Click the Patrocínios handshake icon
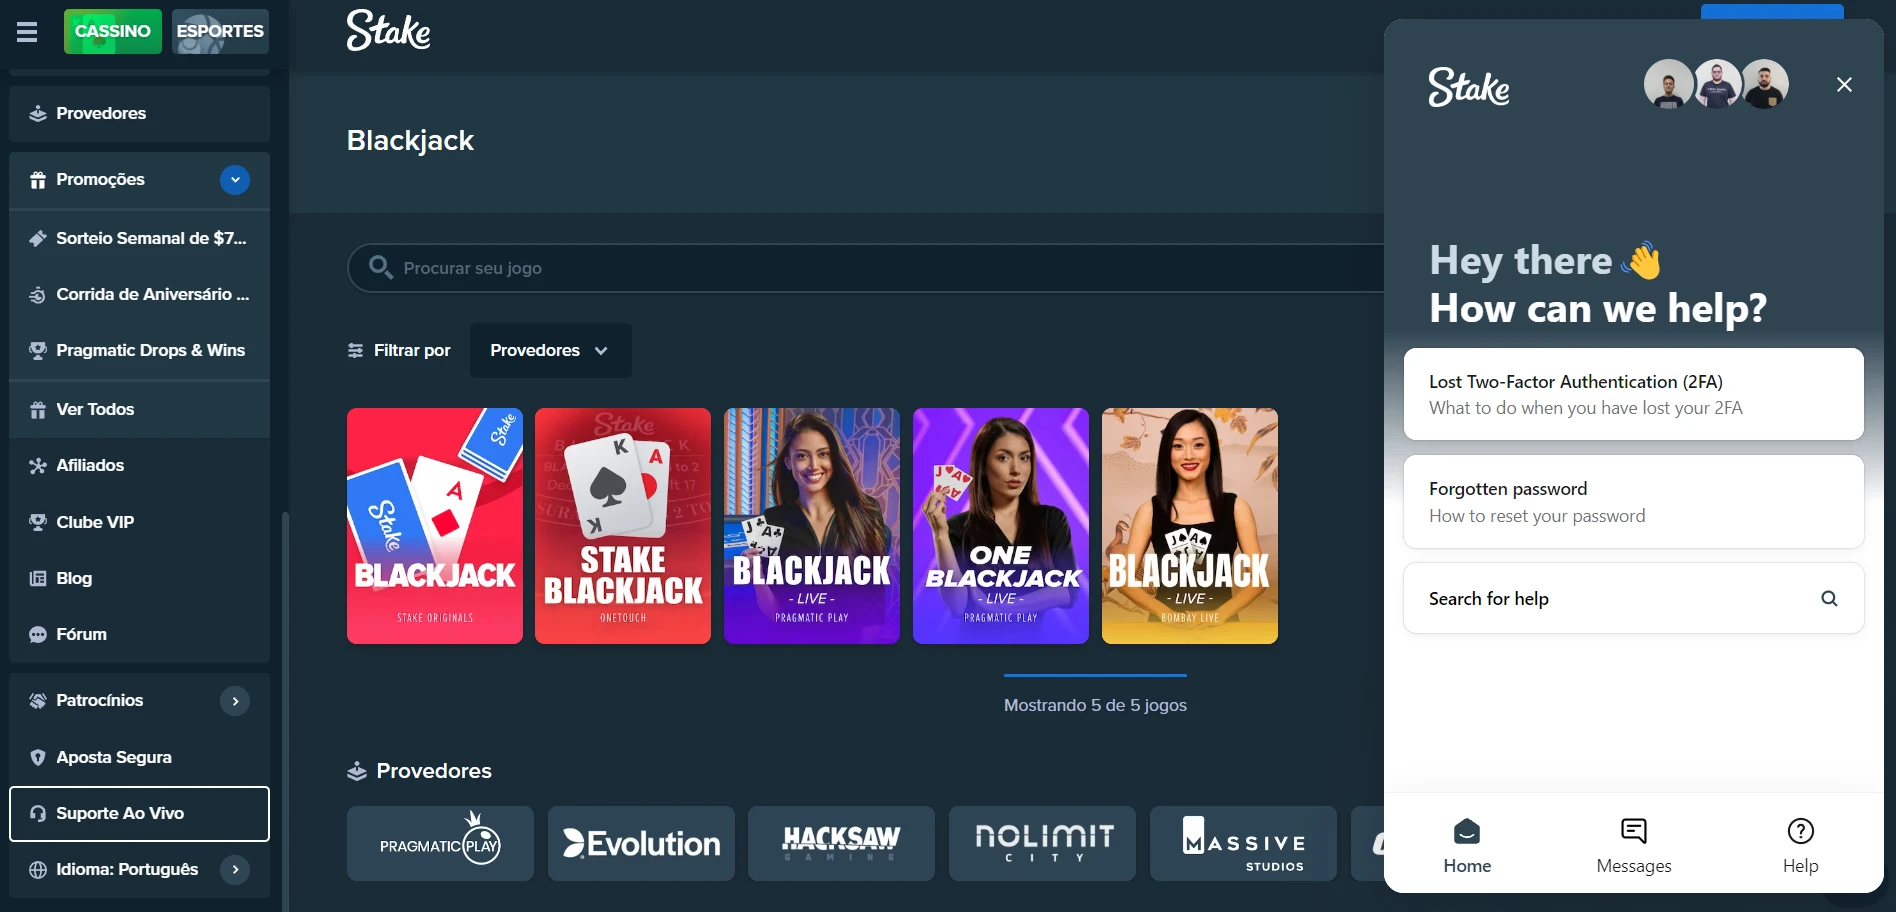1896x912 pixels. pos(38,701)
